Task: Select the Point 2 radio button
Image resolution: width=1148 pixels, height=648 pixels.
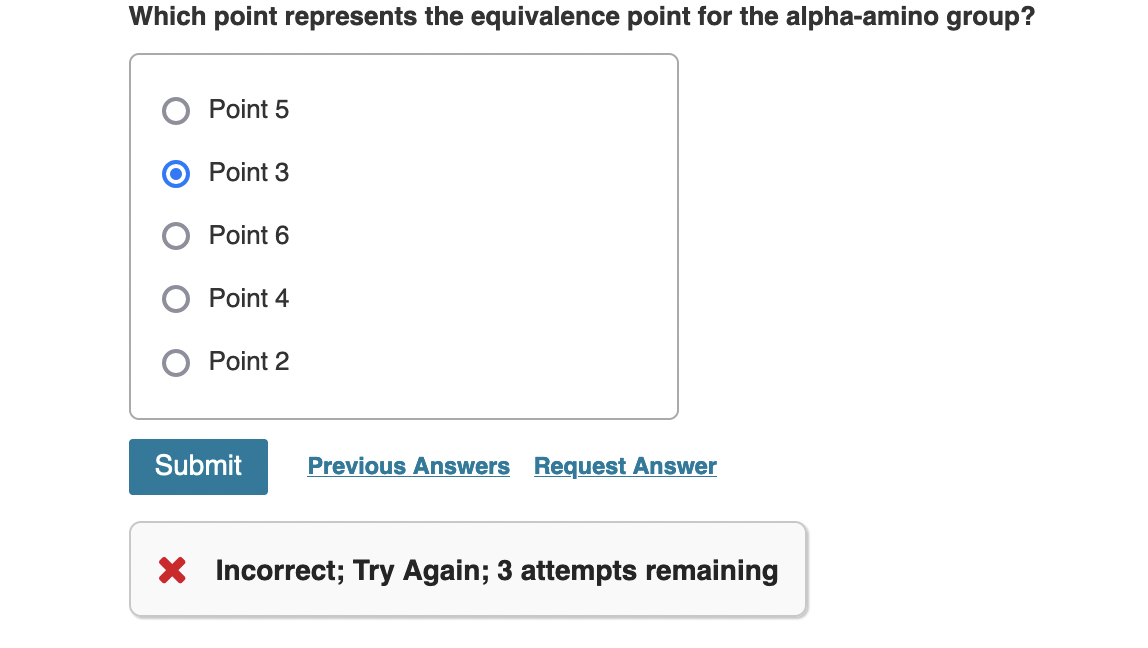Action: tap(176, 363)
